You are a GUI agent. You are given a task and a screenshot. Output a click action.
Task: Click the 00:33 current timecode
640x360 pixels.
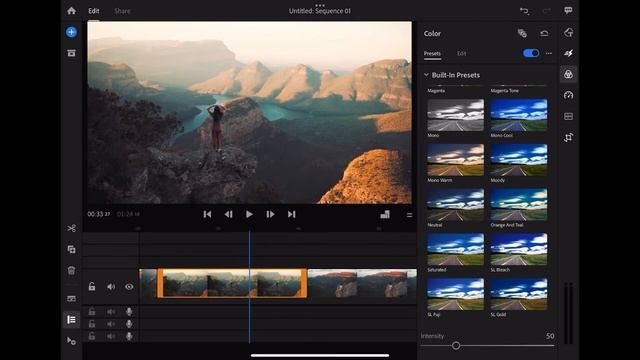98,214
